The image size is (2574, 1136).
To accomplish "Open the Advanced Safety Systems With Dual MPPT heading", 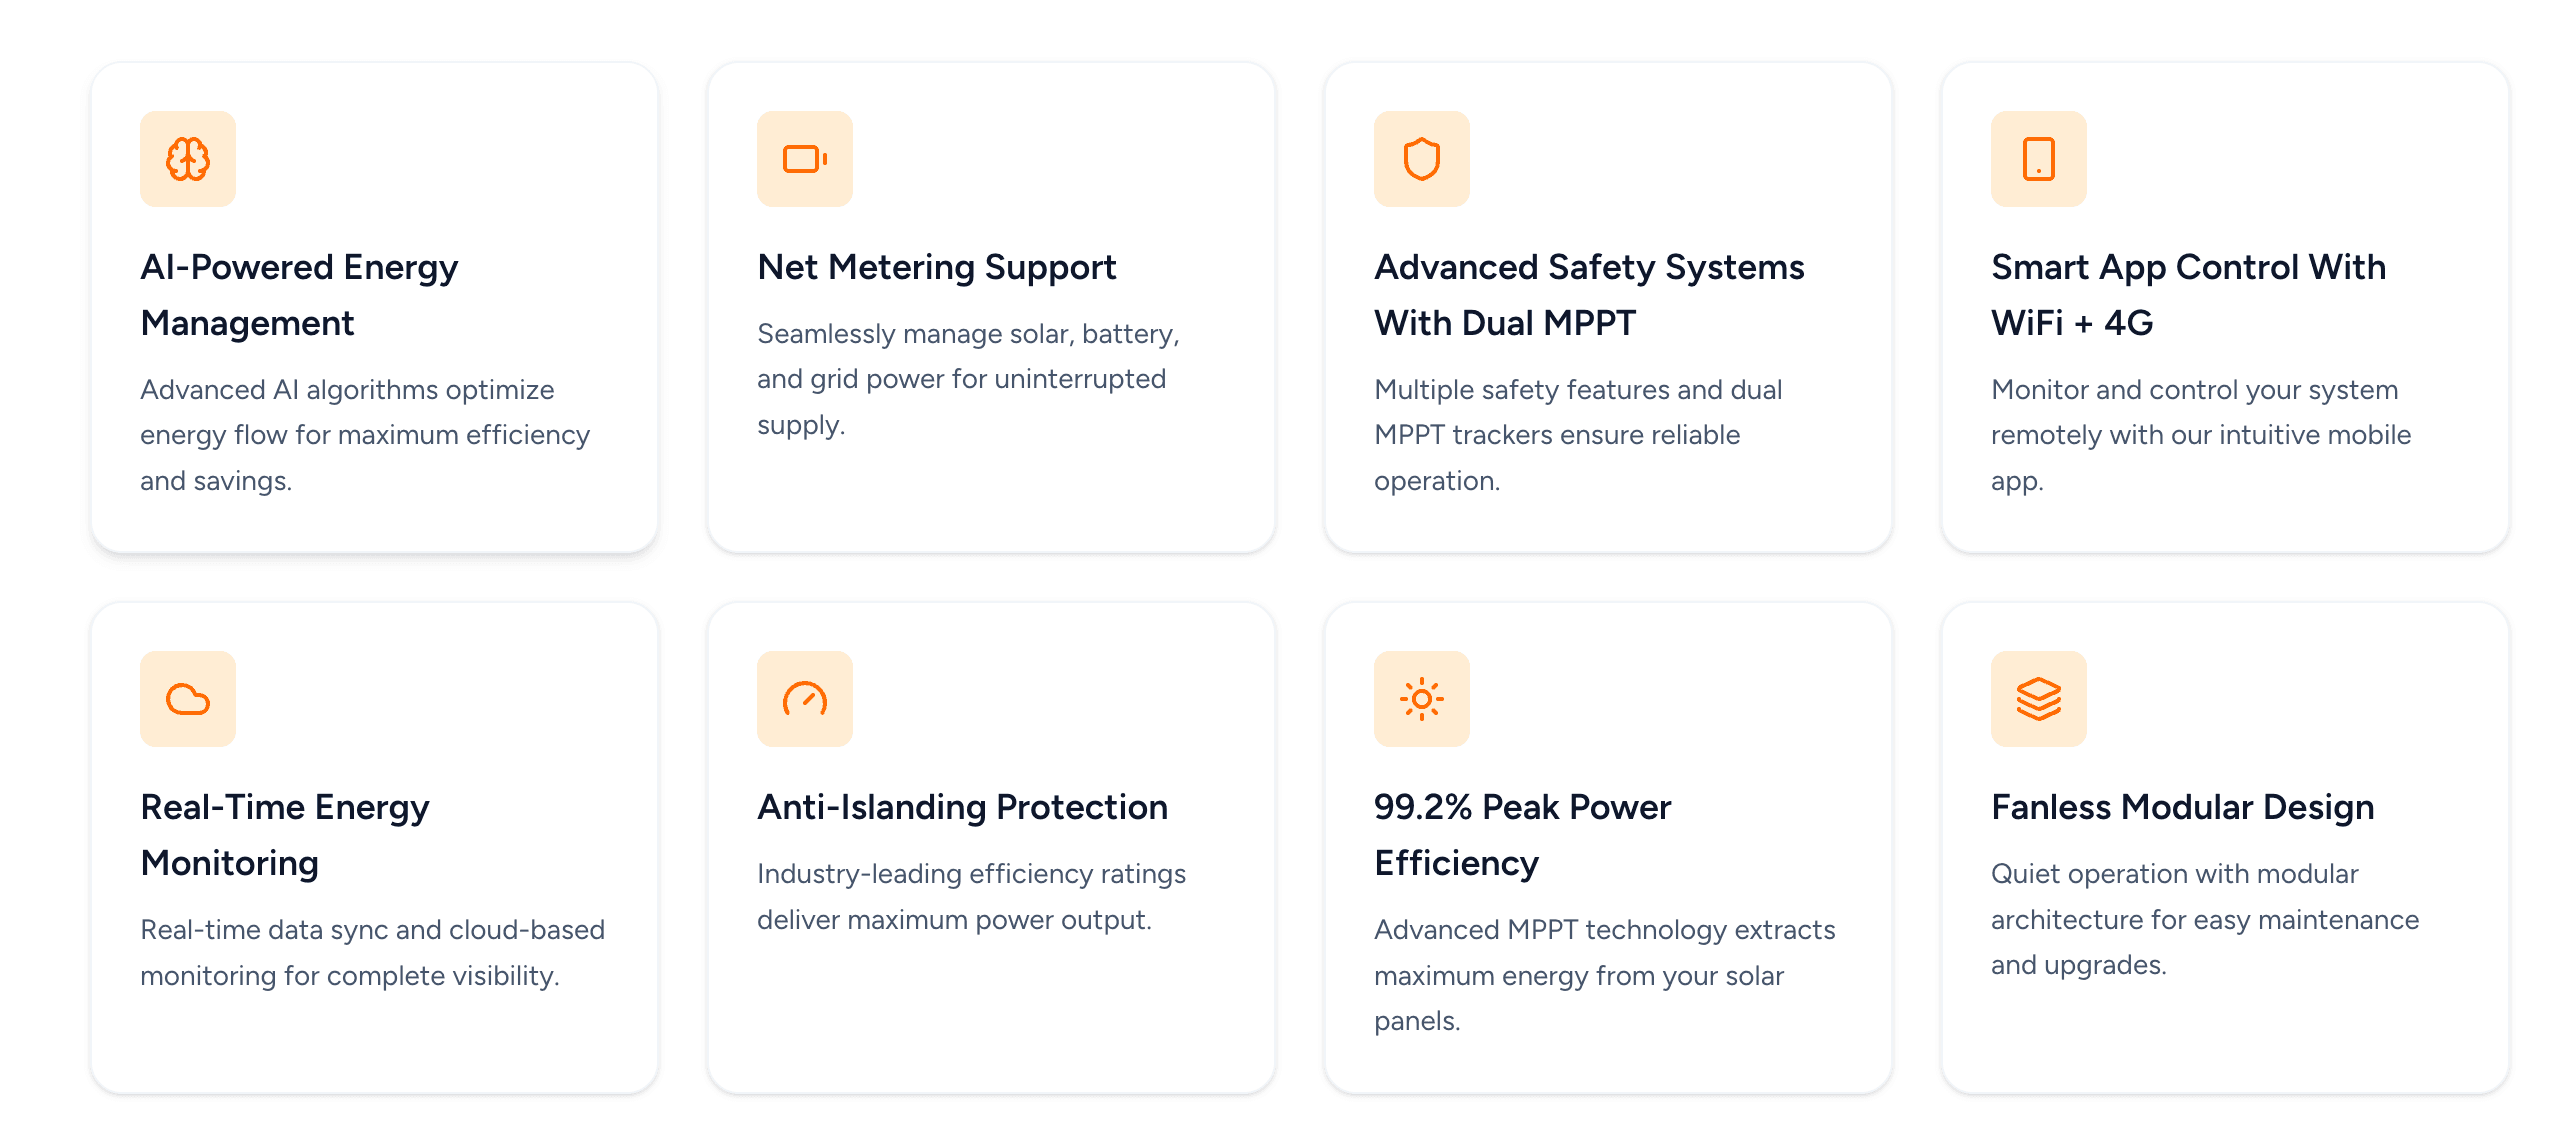I will point(1588,295).
